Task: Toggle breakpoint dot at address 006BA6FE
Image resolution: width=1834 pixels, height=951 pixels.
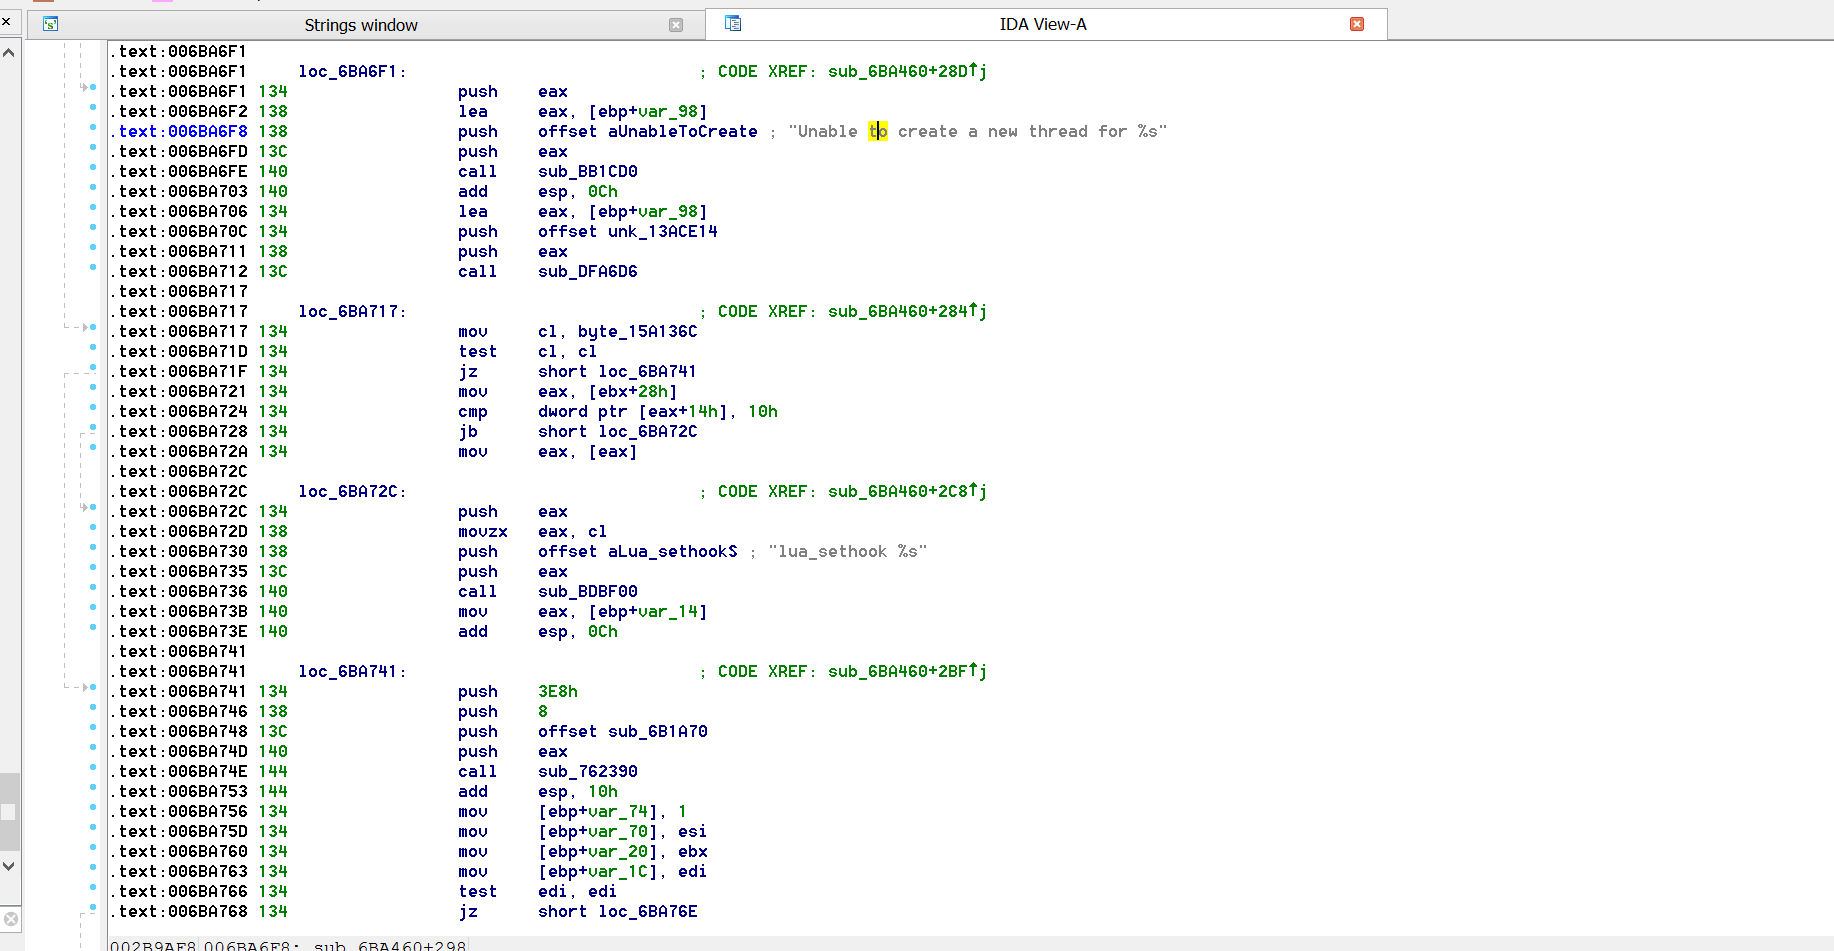Action: pyautogui.click(x=93, y=168)
